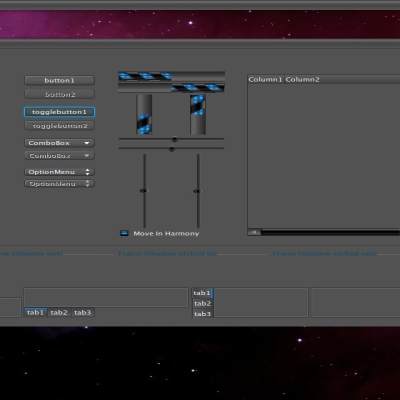Expand the second ComboBox dropdown arrow

(x=87, y=156)
